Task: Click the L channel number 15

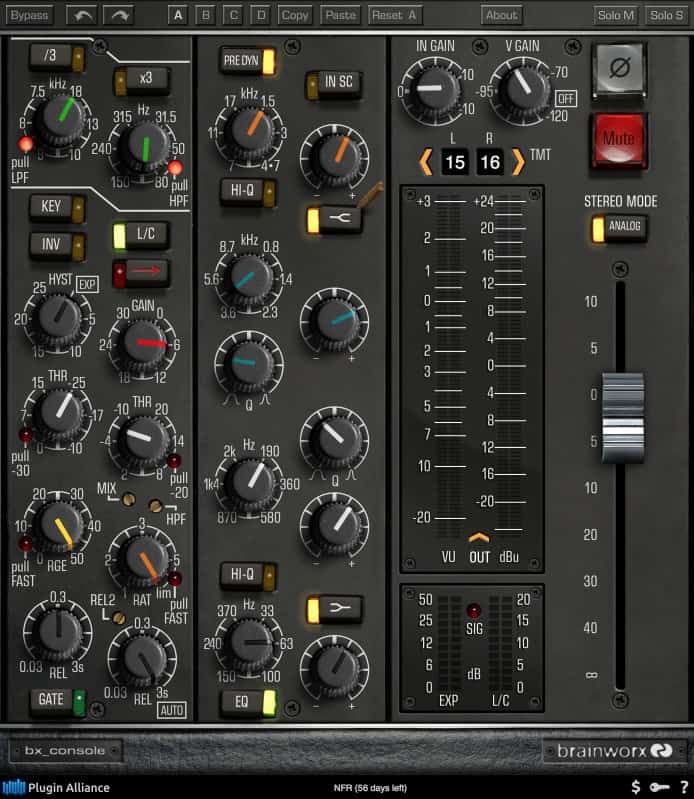Action: click(x=455, y=163)
